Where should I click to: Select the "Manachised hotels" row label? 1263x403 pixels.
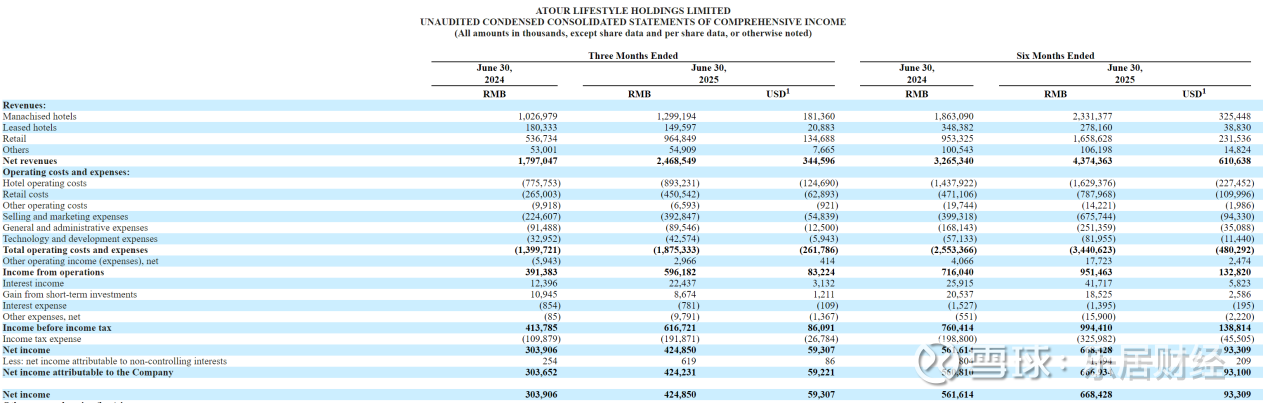[x=40, y=117]
